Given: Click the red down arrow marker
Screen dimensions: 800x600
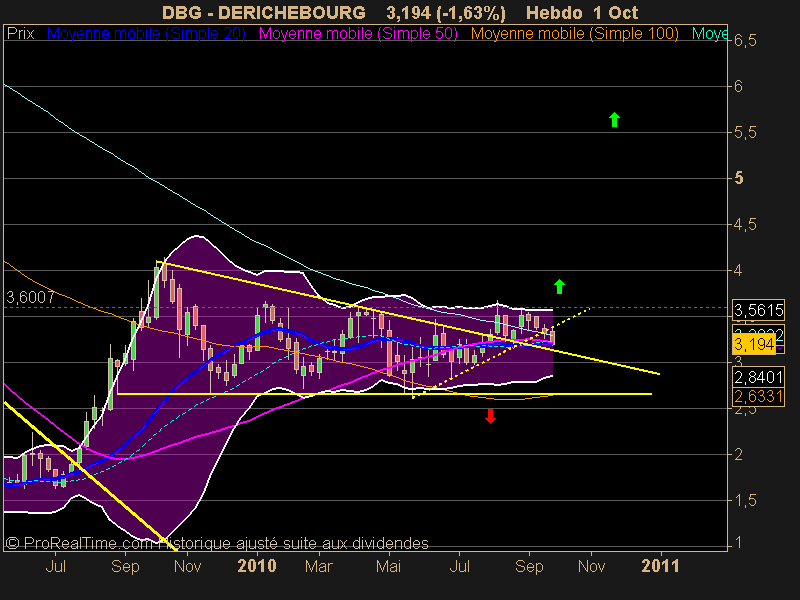Looking at the screenshot, I should coord(490,416).
